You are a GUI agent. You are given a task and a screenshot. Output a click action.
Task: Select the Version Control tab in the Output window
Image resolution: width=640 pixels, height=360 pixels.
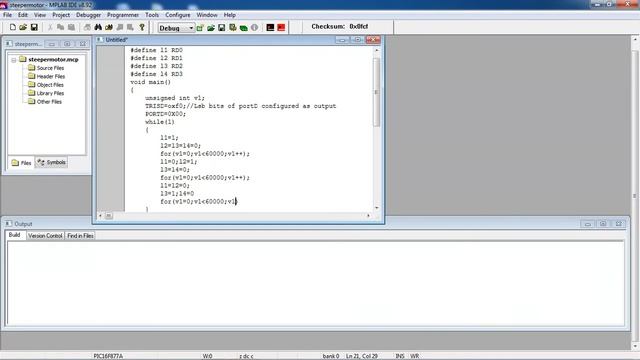45,236
